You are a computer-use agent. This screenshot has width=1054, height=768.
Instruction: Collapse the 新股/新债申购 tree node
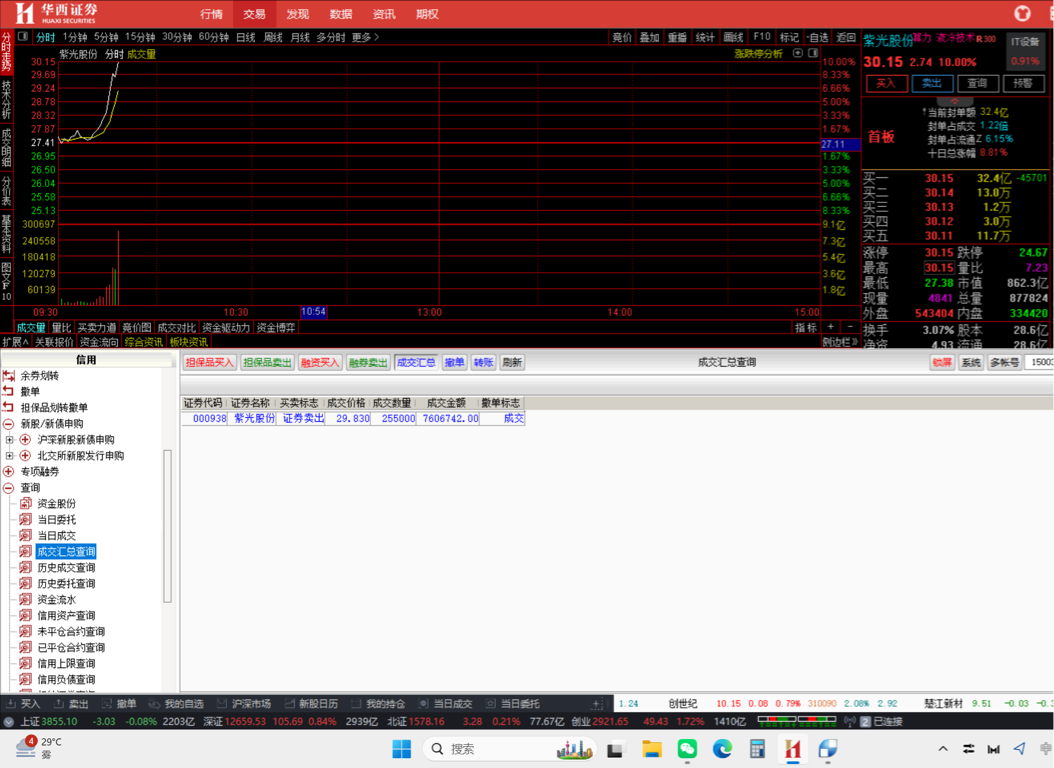(x=9, y=423)
